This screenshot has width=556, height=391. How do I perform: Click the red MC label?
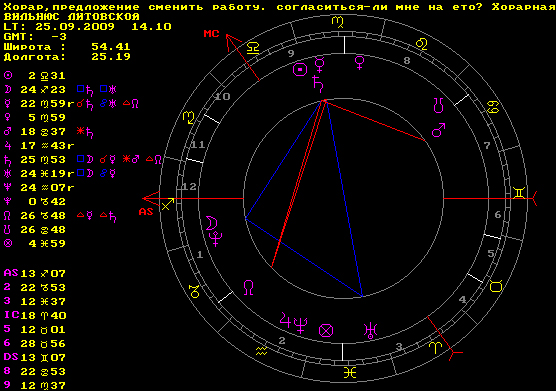tap(211, 34)
